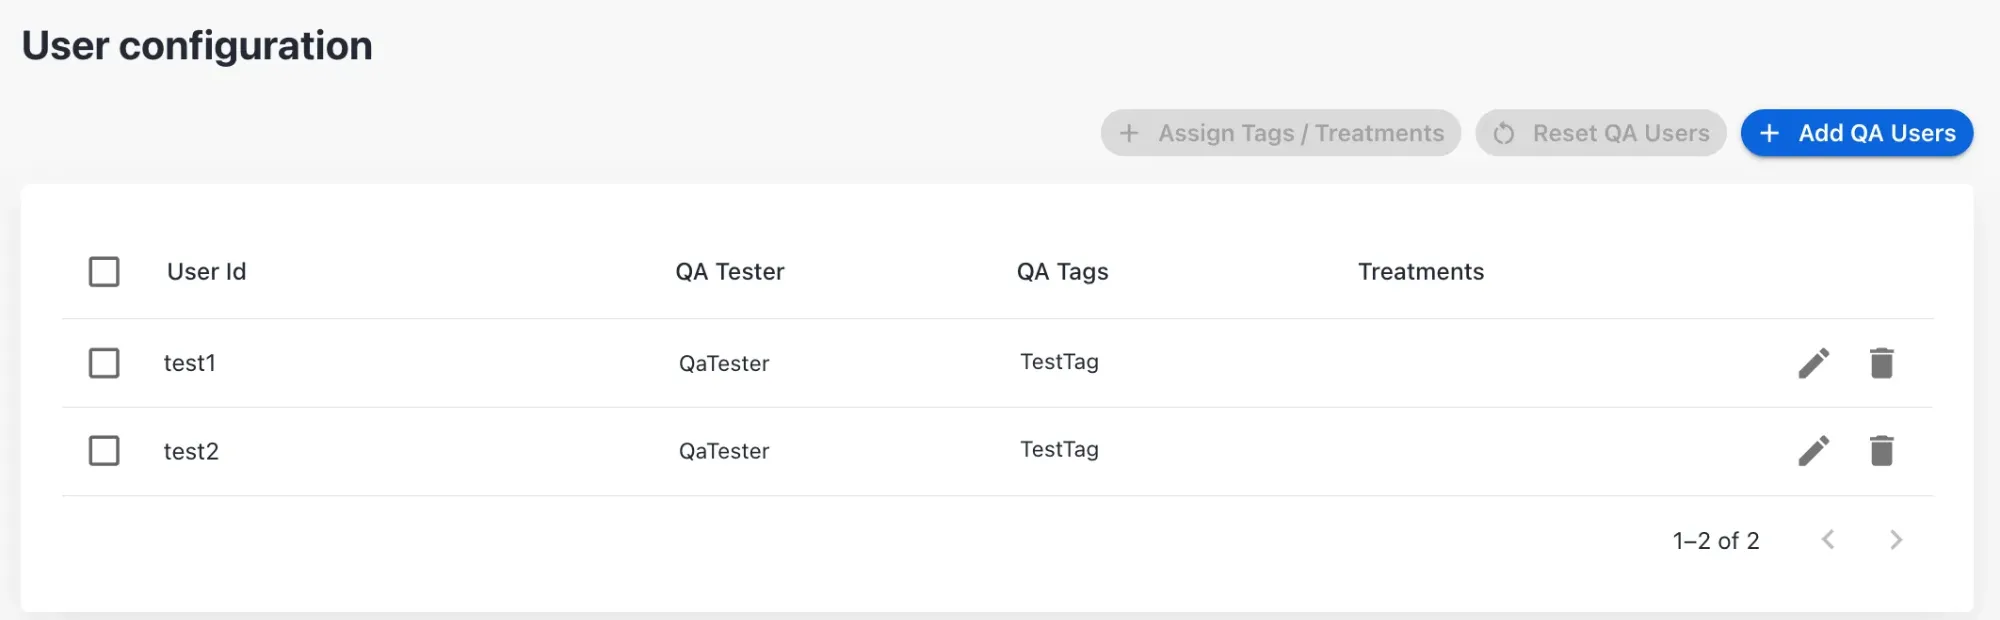This screenshot has width=2000, height=620.
Task: Sort by the User Id column header
Action: click(x=206, y=272)
